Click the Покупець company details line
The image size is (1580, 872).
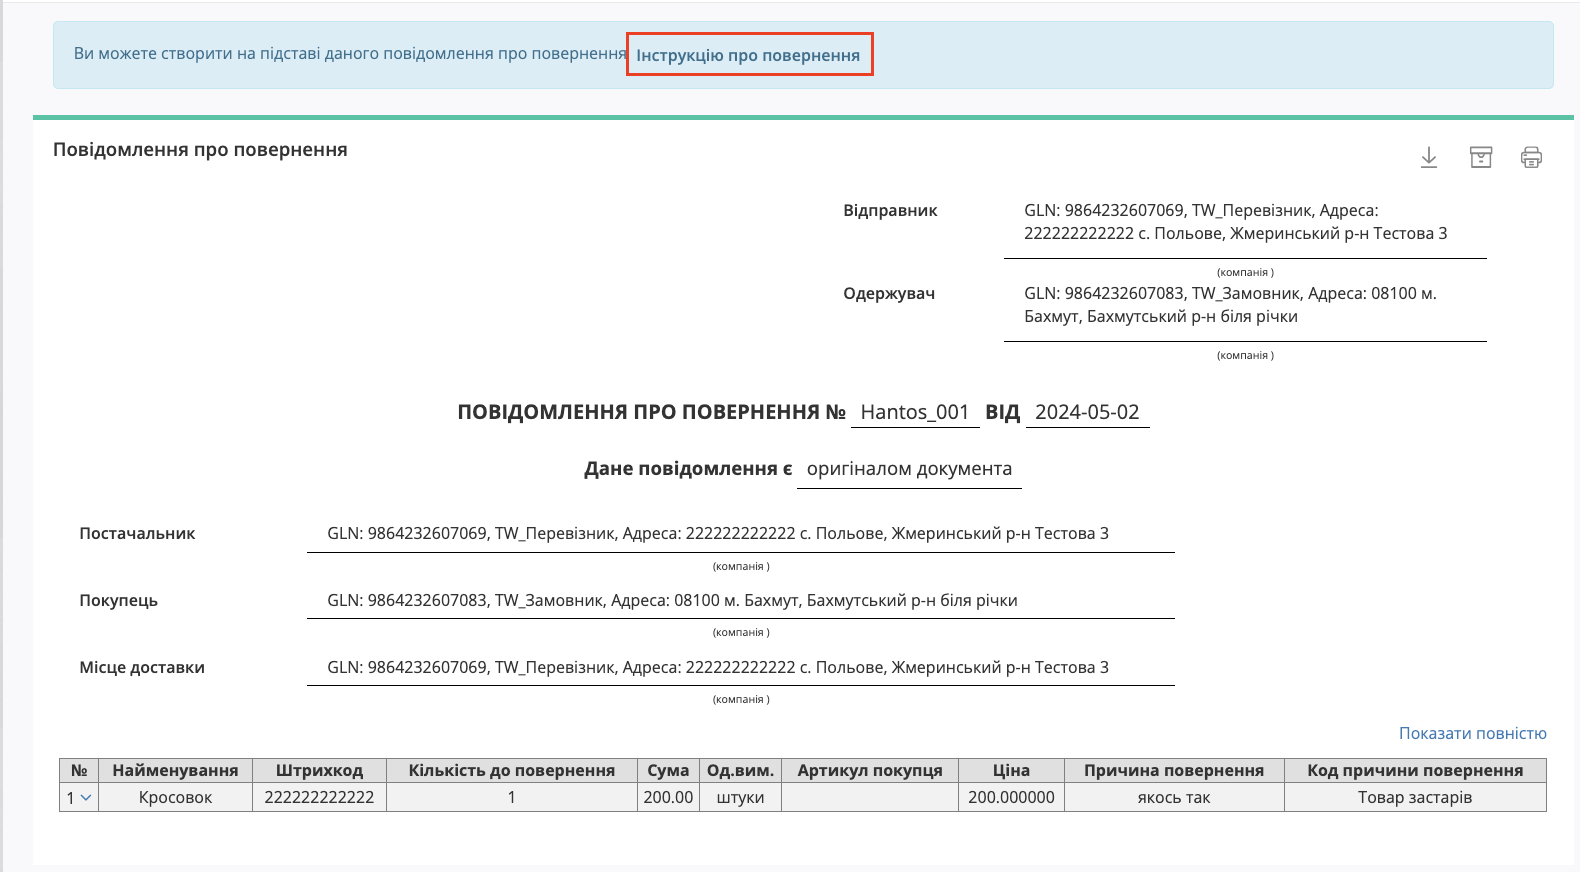(672, 600)
